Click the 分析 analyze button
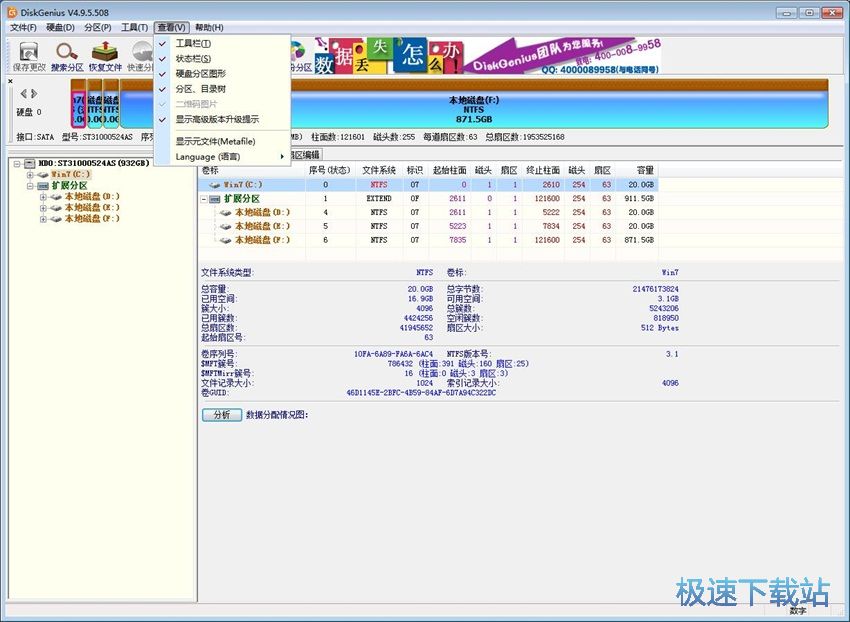The height and width of the screenshot is (622, 850). pos(222,415)
